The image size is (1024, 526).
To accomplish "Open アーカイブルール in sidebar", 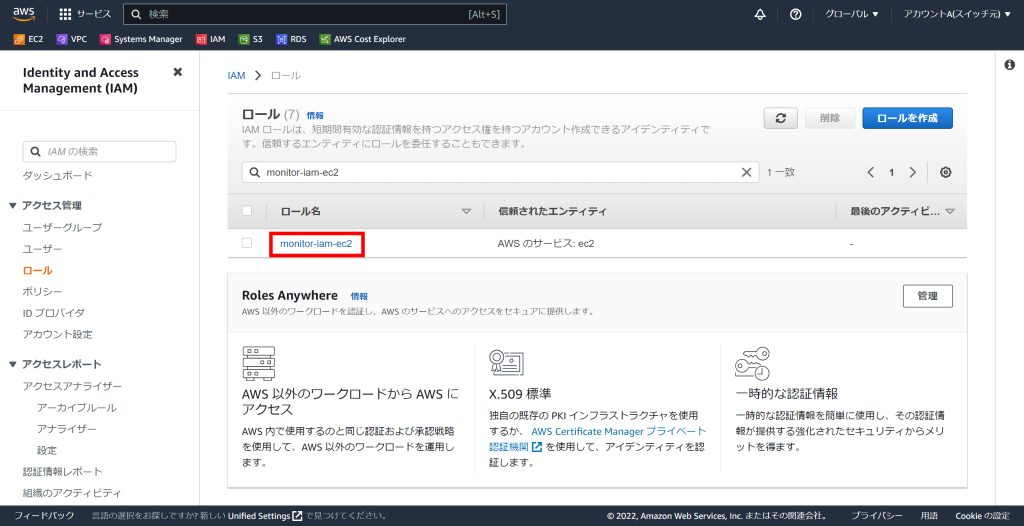I will (x=77, y=408).
